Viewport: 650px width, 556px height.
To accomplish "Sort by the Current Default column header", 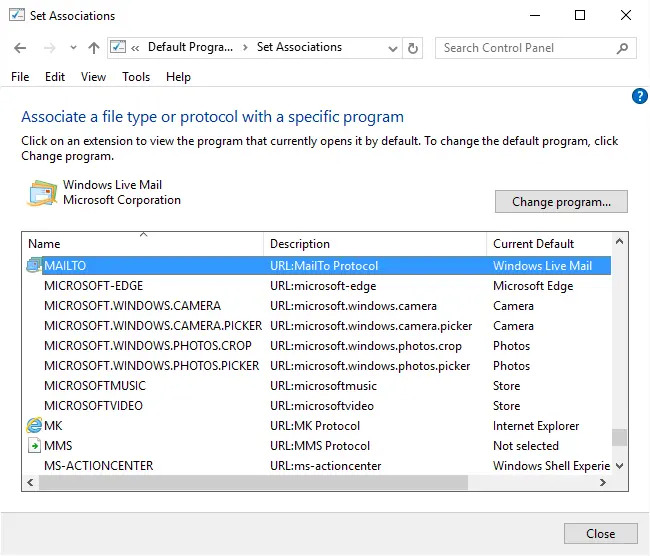I will pos(549,244).
